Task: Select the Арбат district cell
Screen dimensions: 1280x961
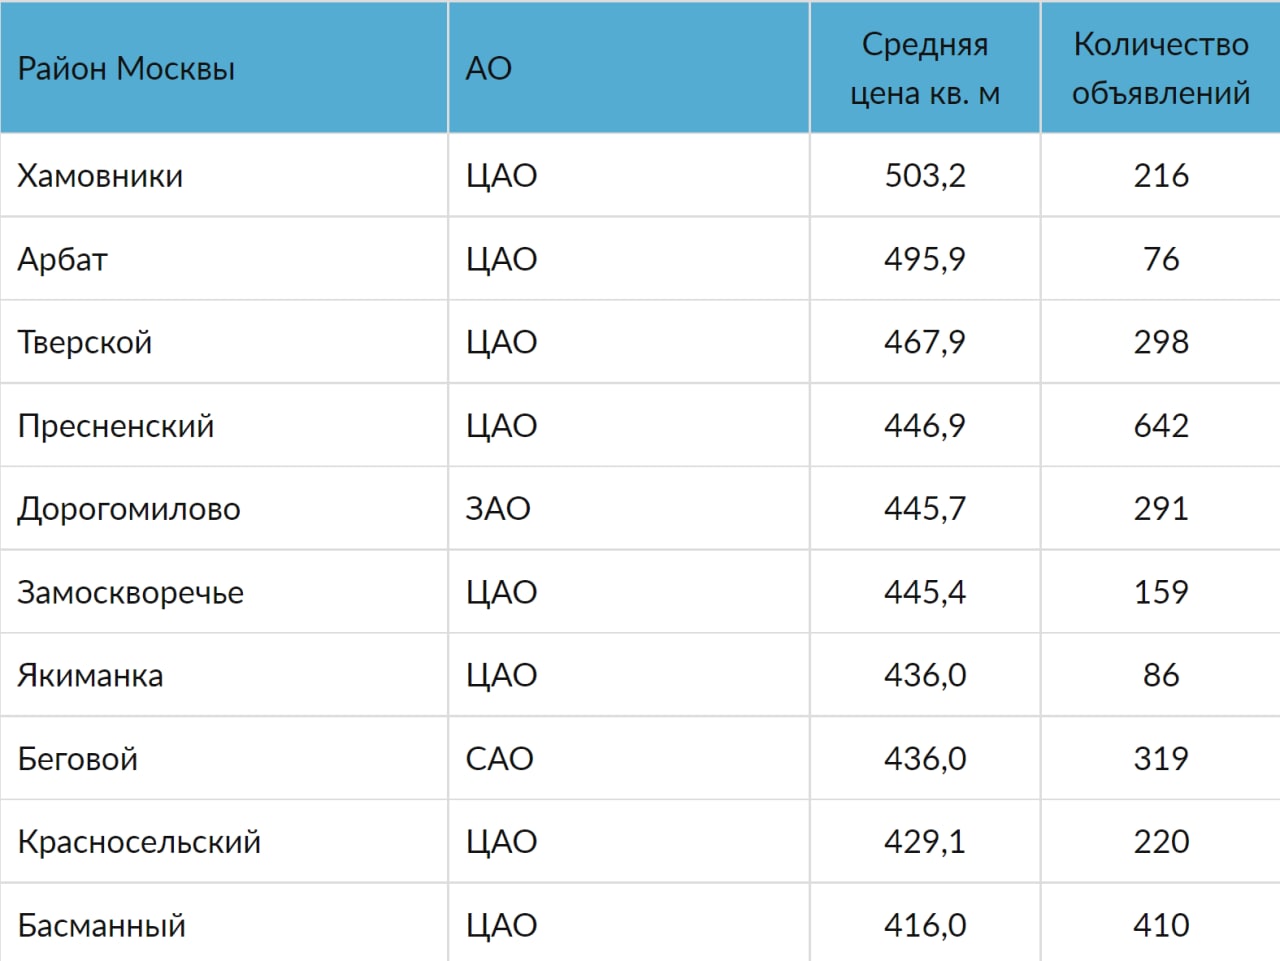Action: coord(62,260)
